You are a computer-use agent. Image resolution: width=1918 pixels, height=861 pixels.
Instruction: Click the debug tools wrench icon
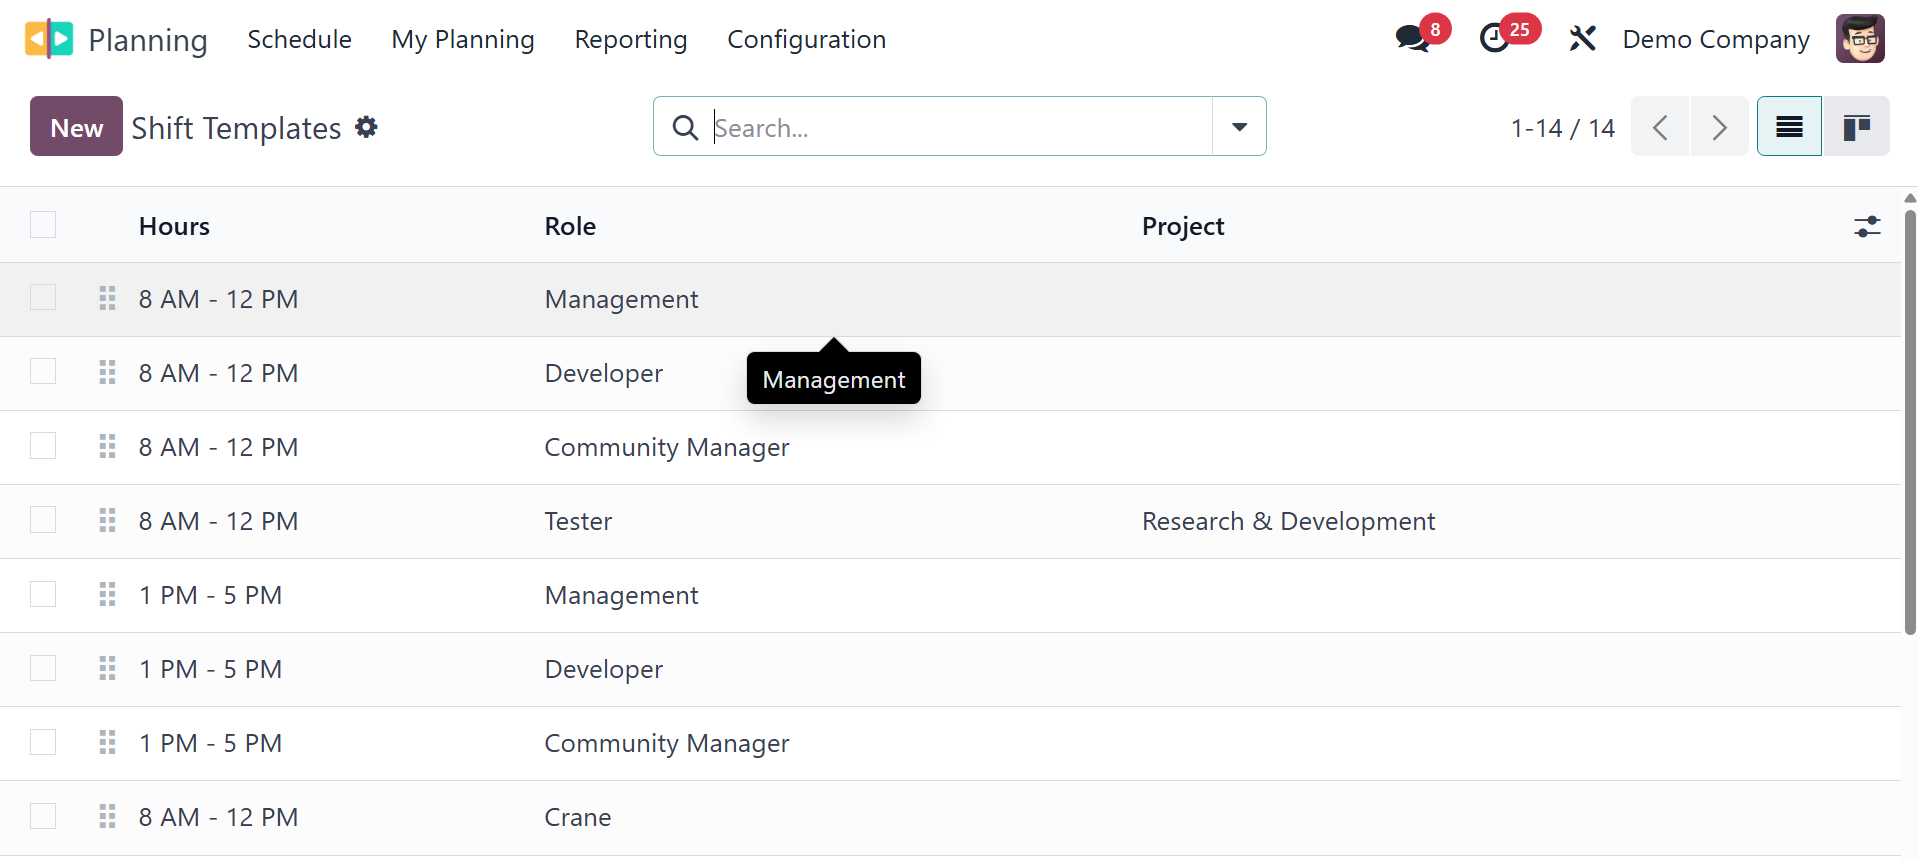point(1582,39)
